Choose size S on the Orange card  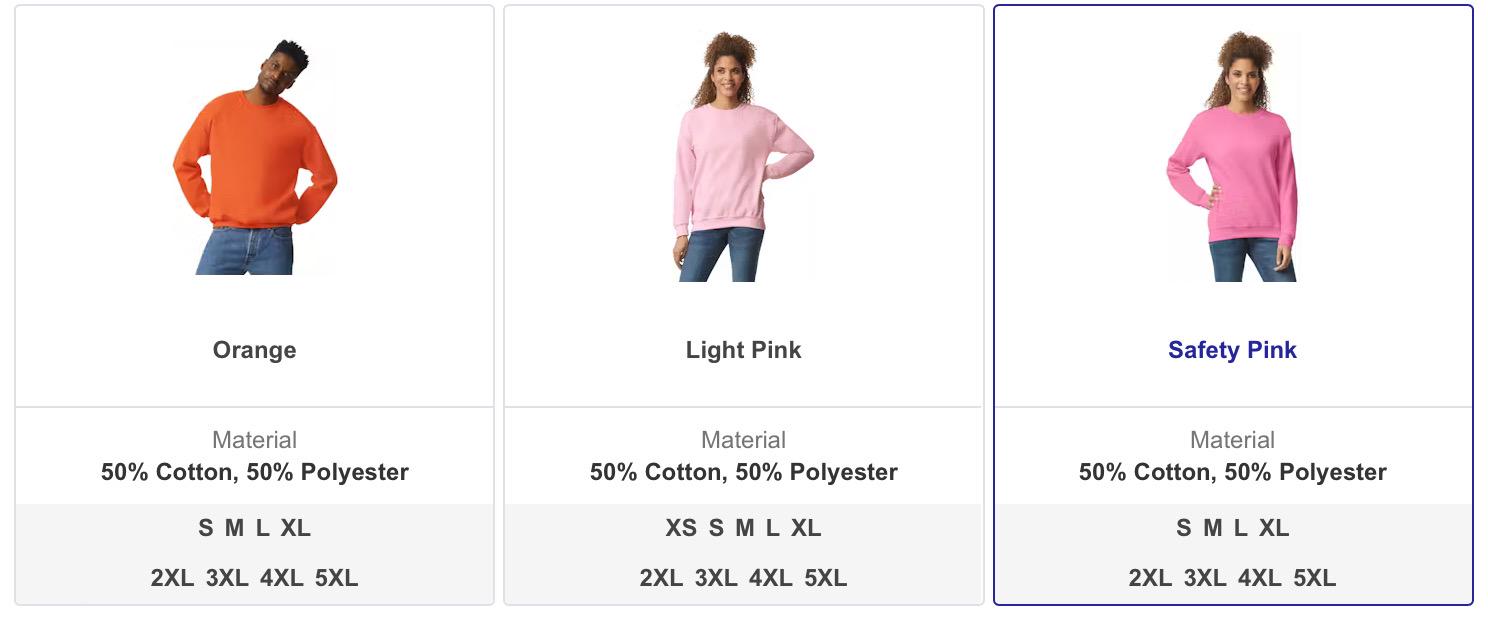point(205,528)
